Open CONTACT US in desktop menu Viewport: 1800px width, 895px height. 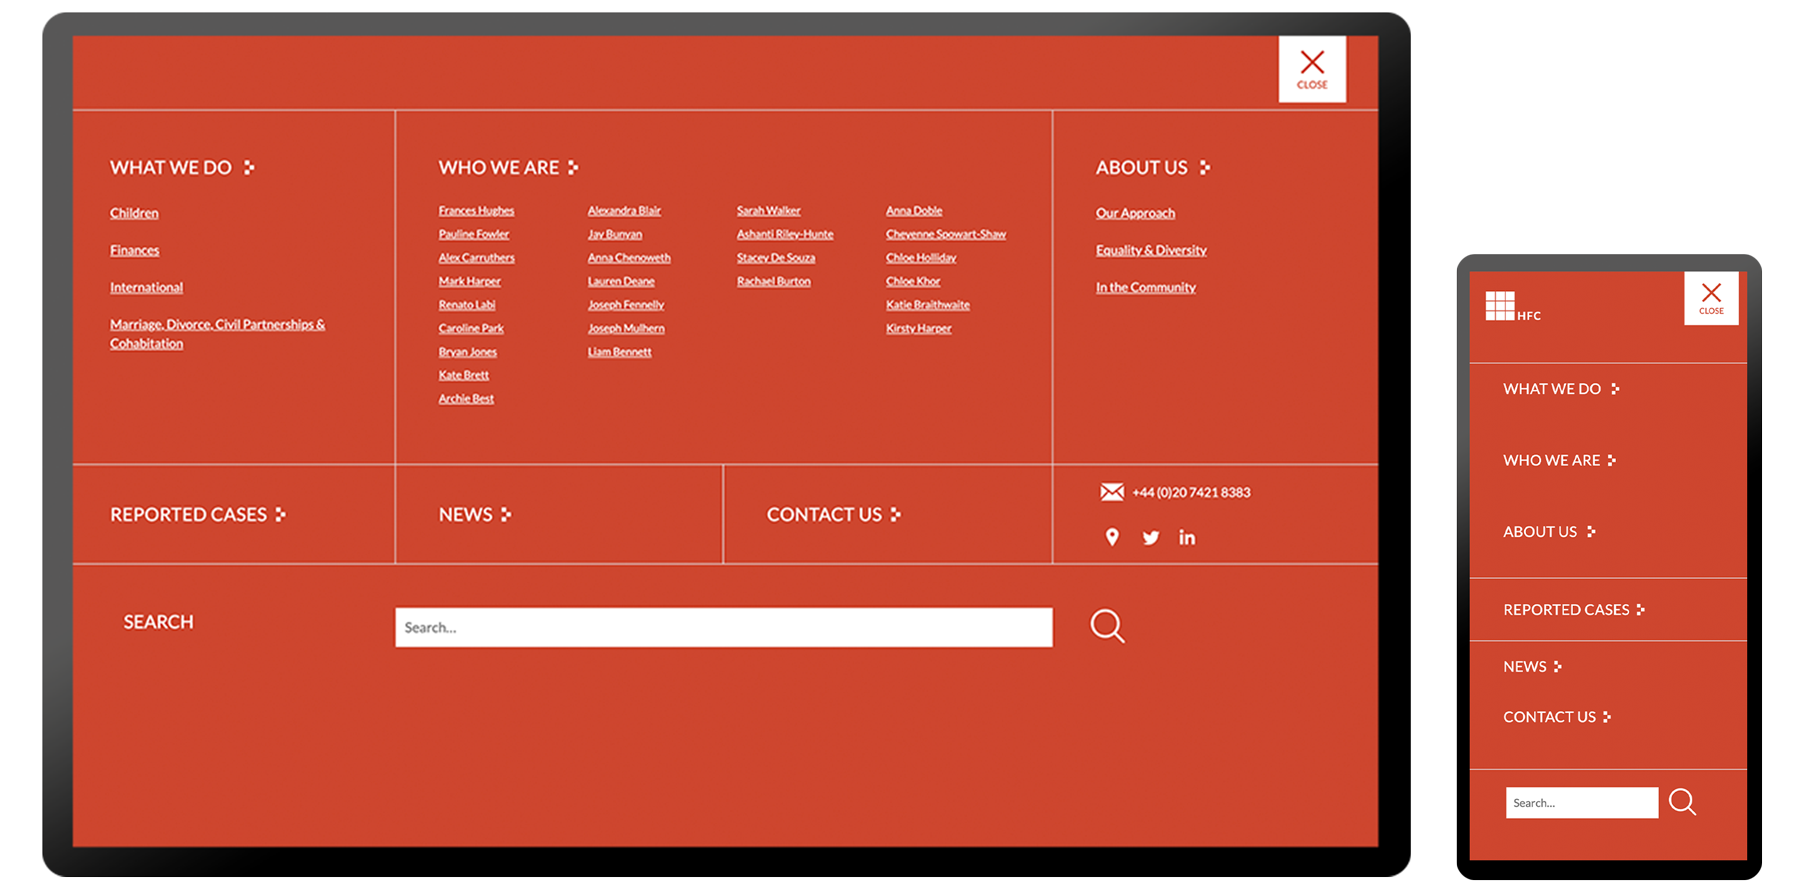pos(833,515)
